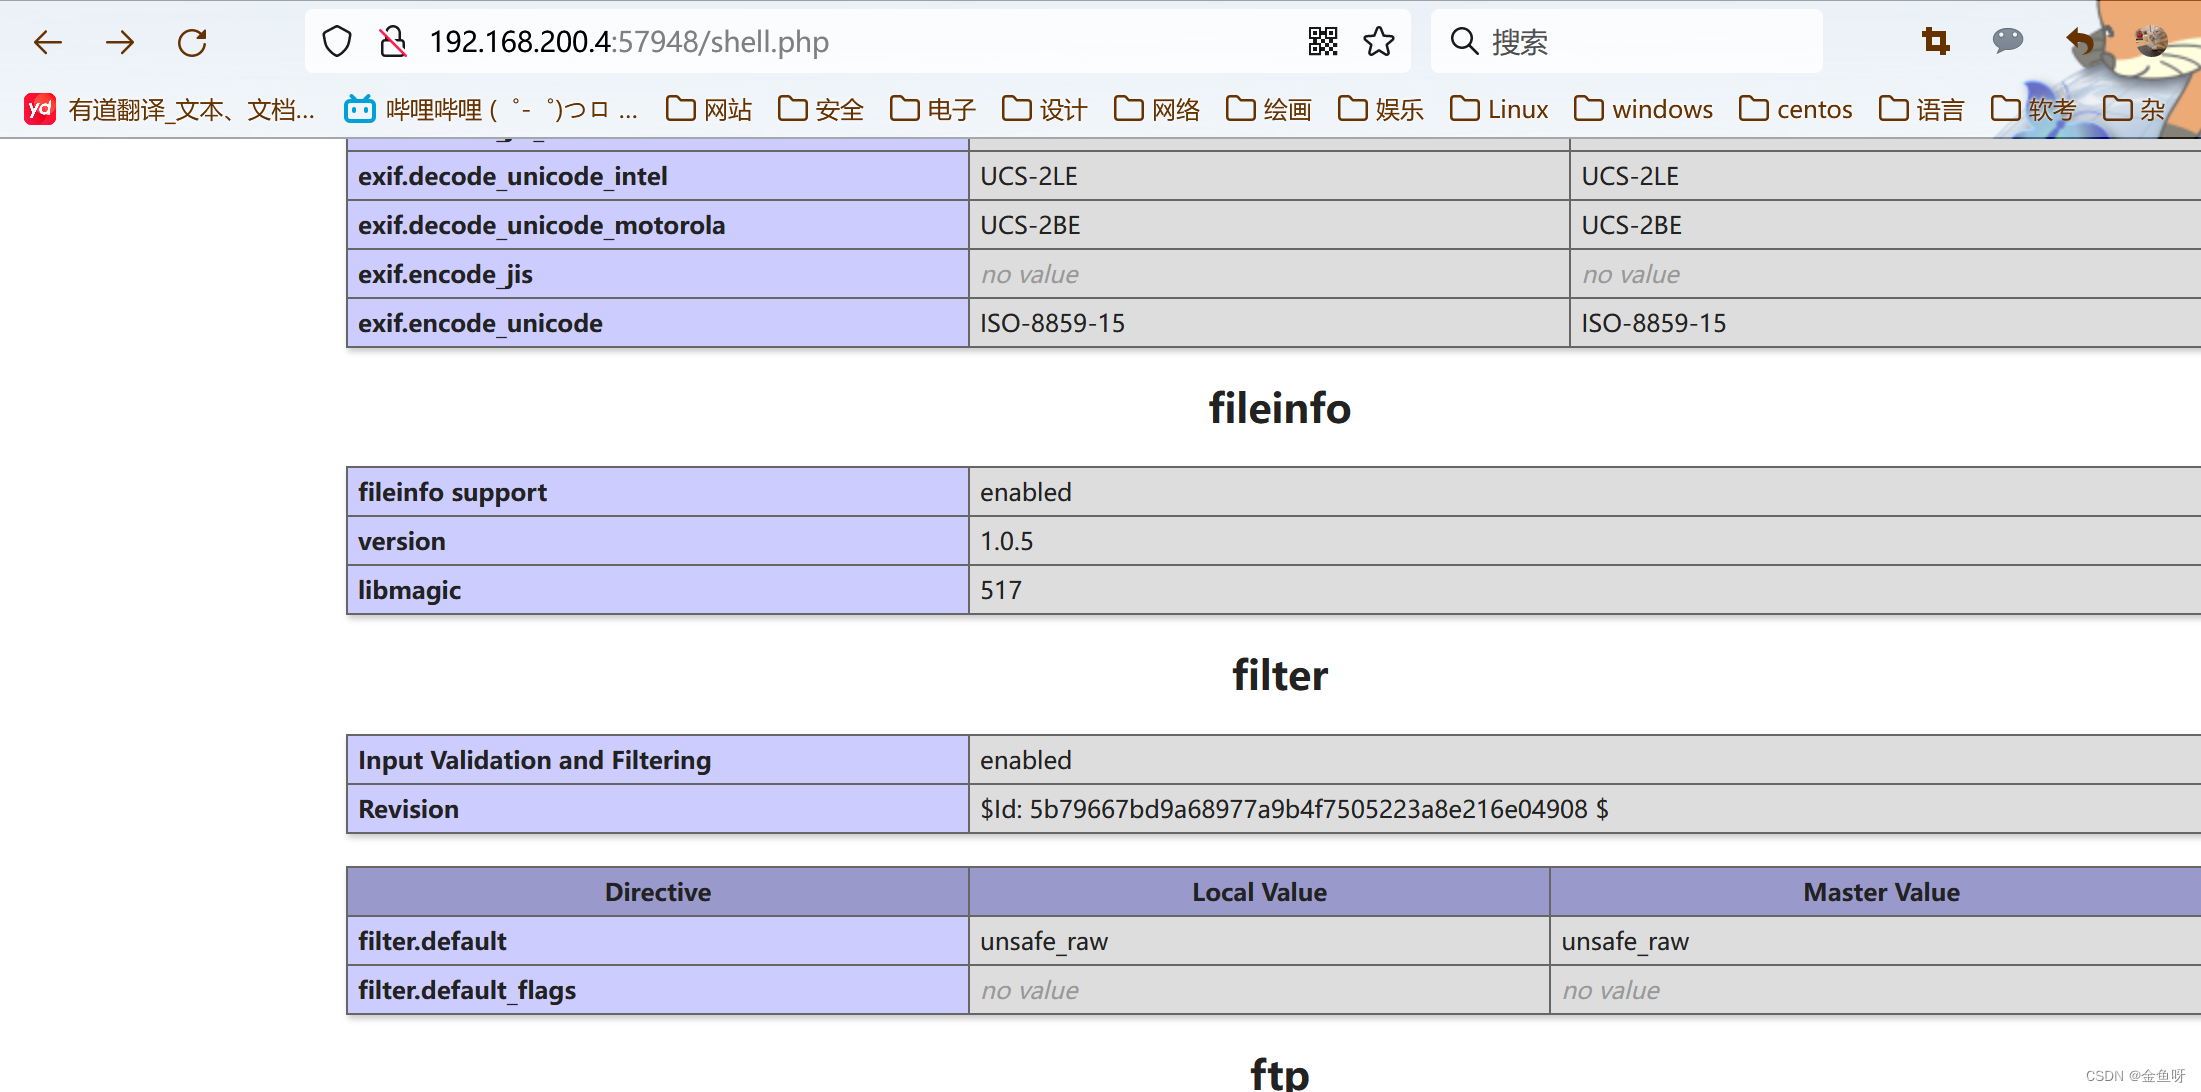2201x1092 pixels.
Task: Open the 安全 bookmark folder
Action: pyautogui.click(x=821, y=109)
